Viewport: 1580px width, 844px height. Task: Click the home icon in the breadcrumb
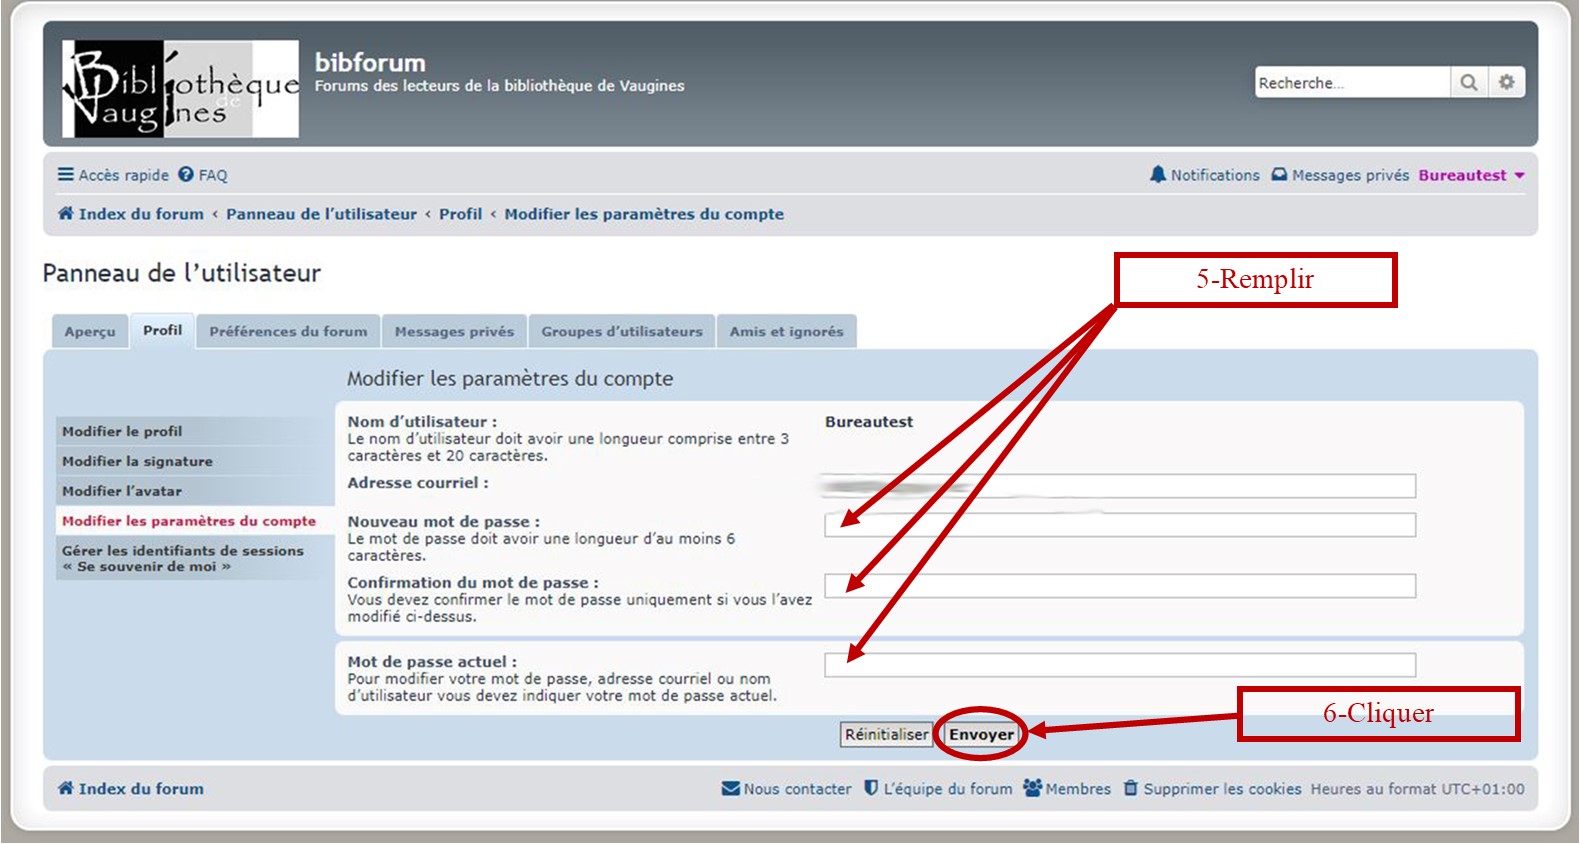pos(66,214)
